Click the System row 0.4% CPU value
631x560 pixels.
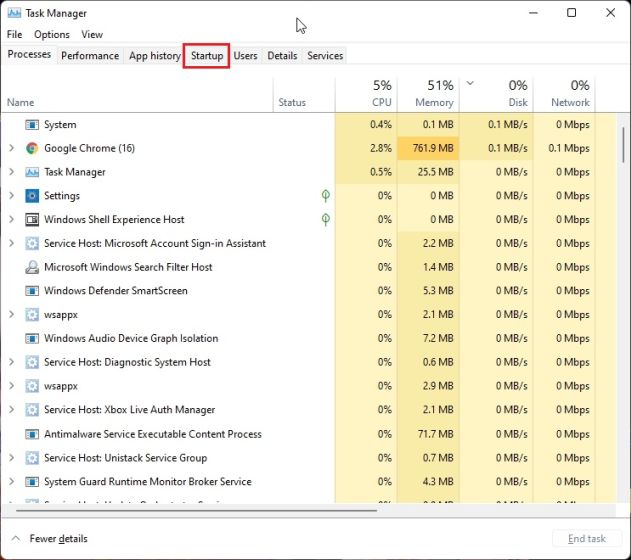click(381, 125)
